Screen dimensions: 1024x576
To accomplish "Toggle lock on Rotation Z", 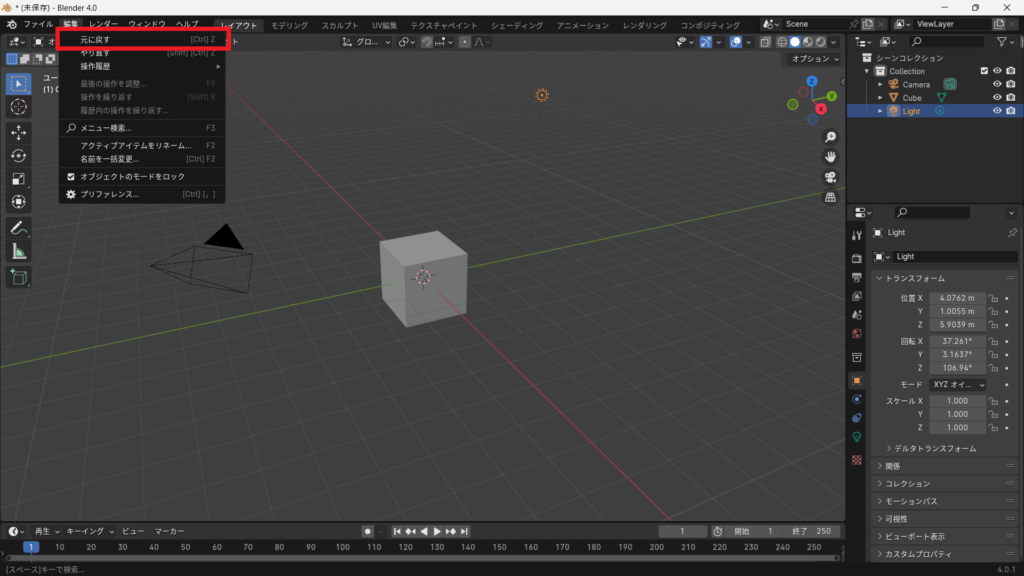I will [993, 368].
